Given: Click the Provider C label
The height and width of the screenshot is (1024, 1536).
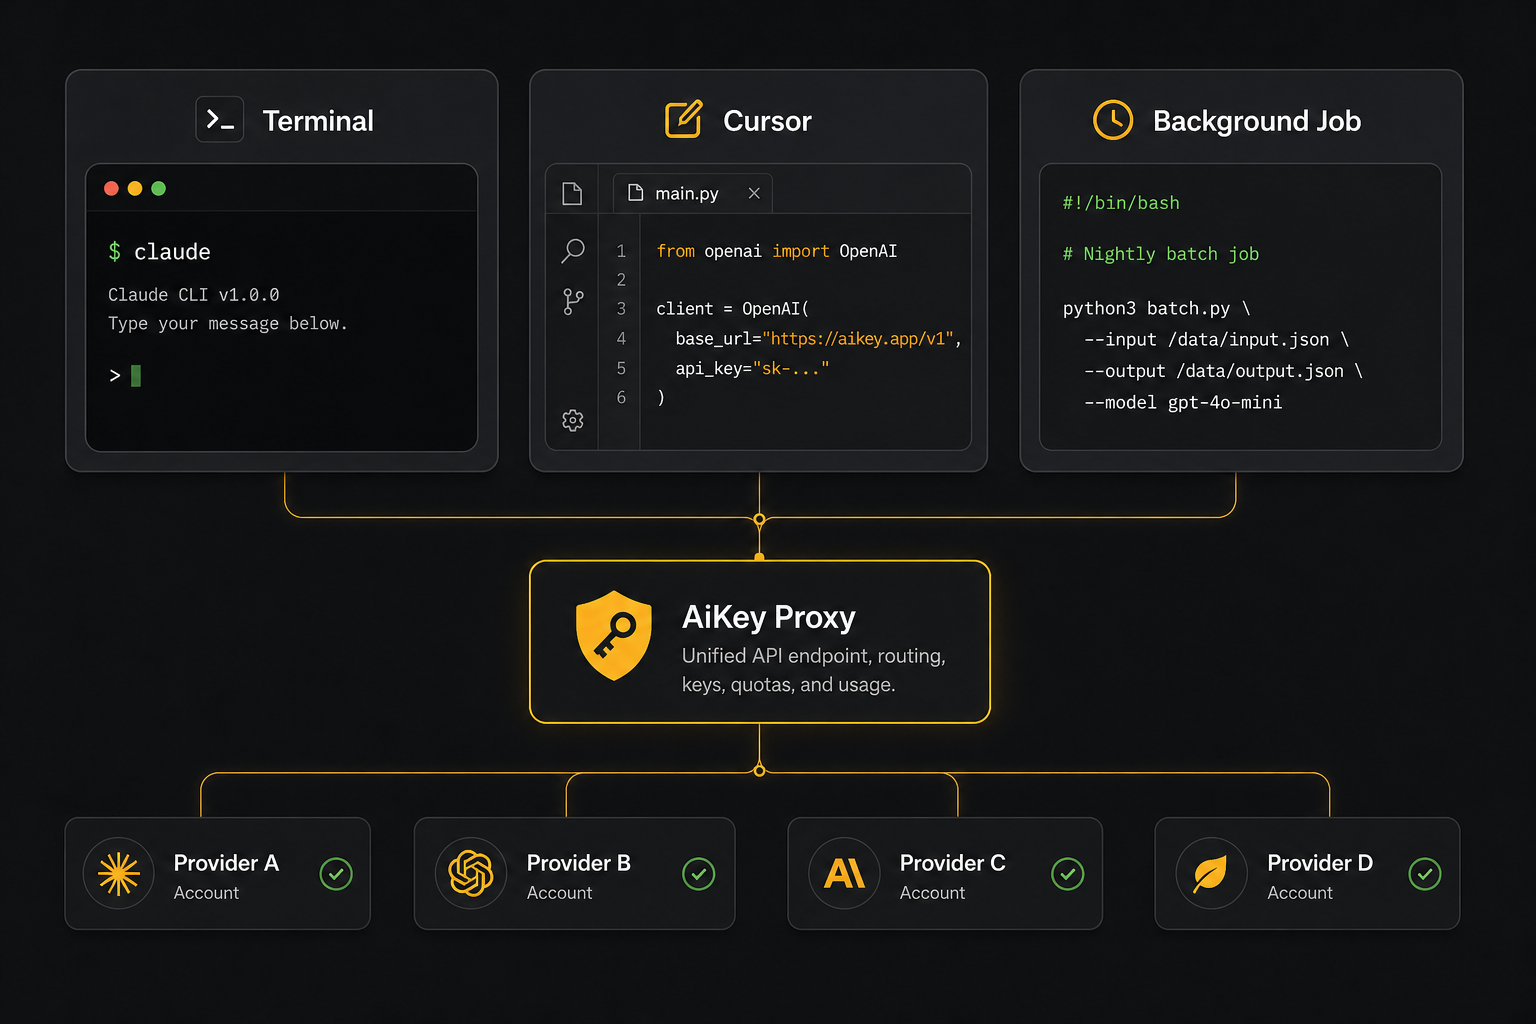Looking at the screenshot, I should tap(953, 863).
